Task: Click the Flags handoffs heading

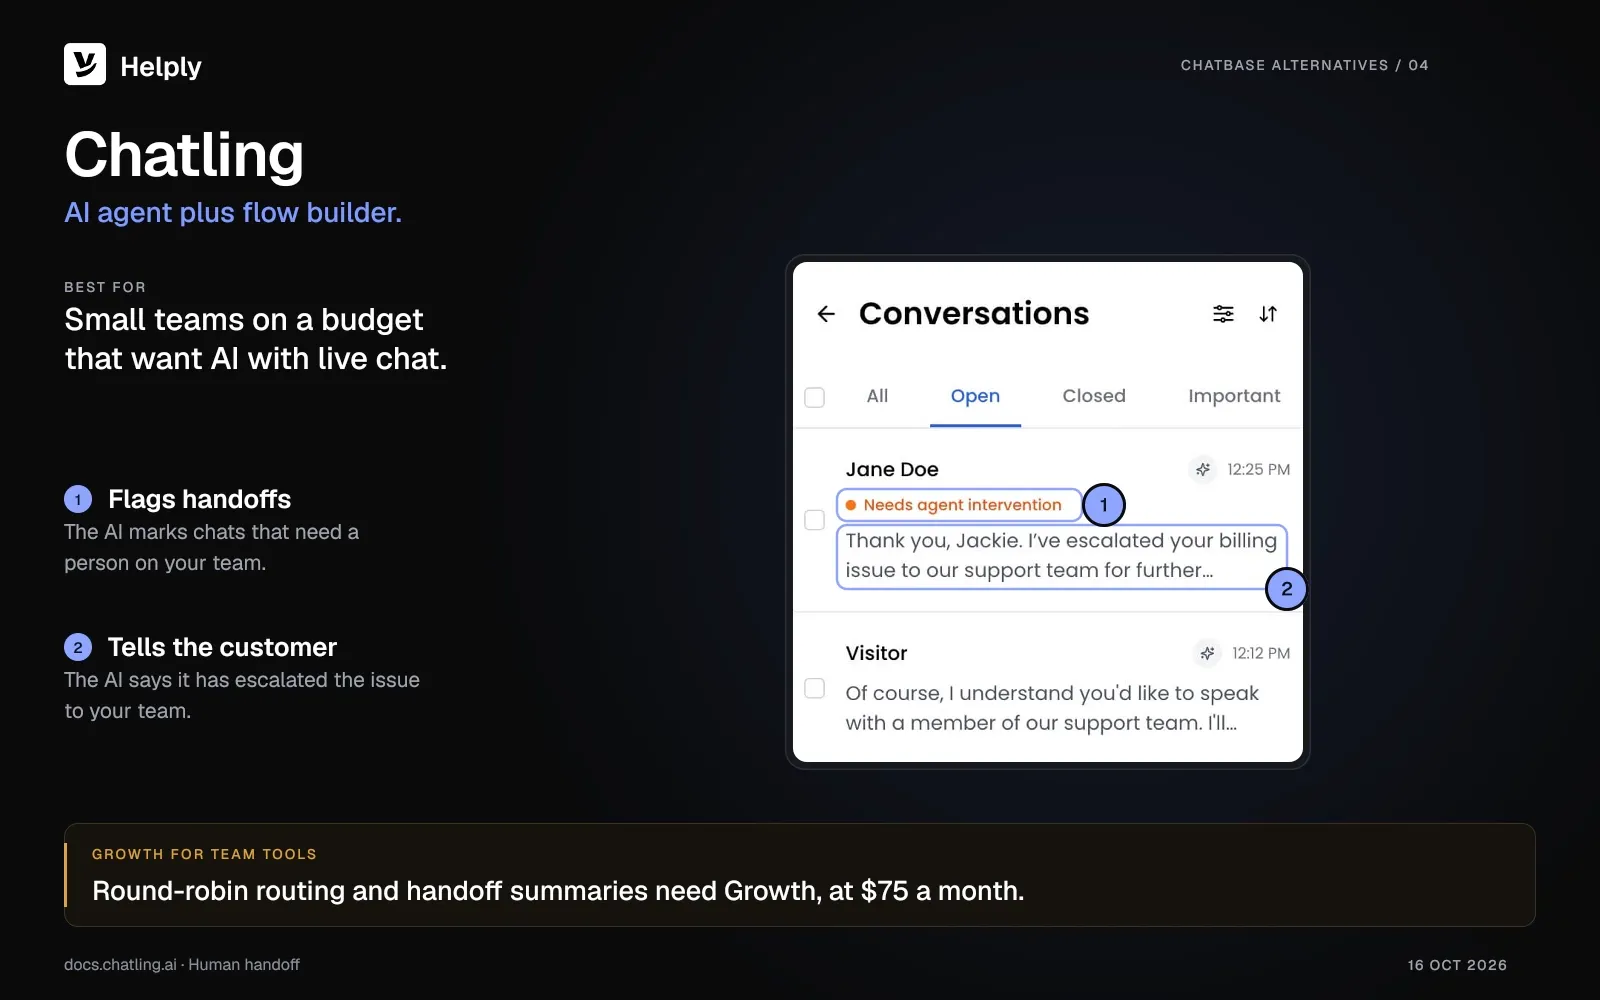Action: tap(199, 499)
